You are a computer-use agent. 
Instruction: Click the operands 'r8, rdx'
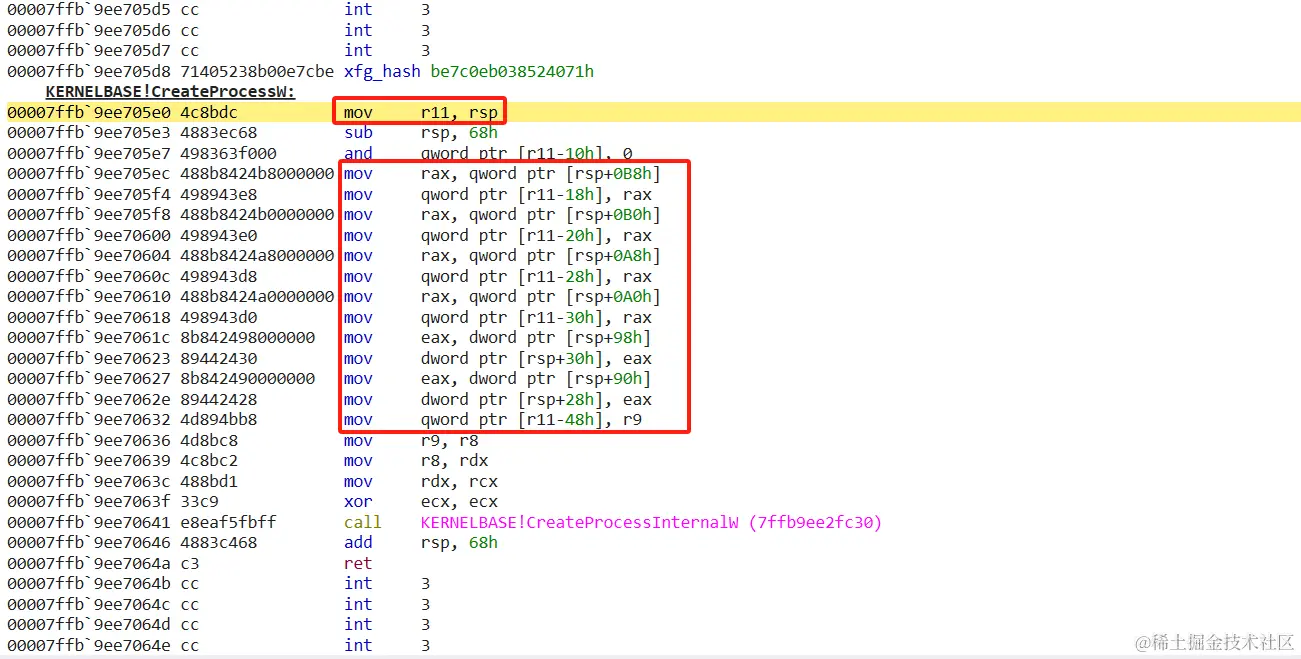click(x=454, y=461)
